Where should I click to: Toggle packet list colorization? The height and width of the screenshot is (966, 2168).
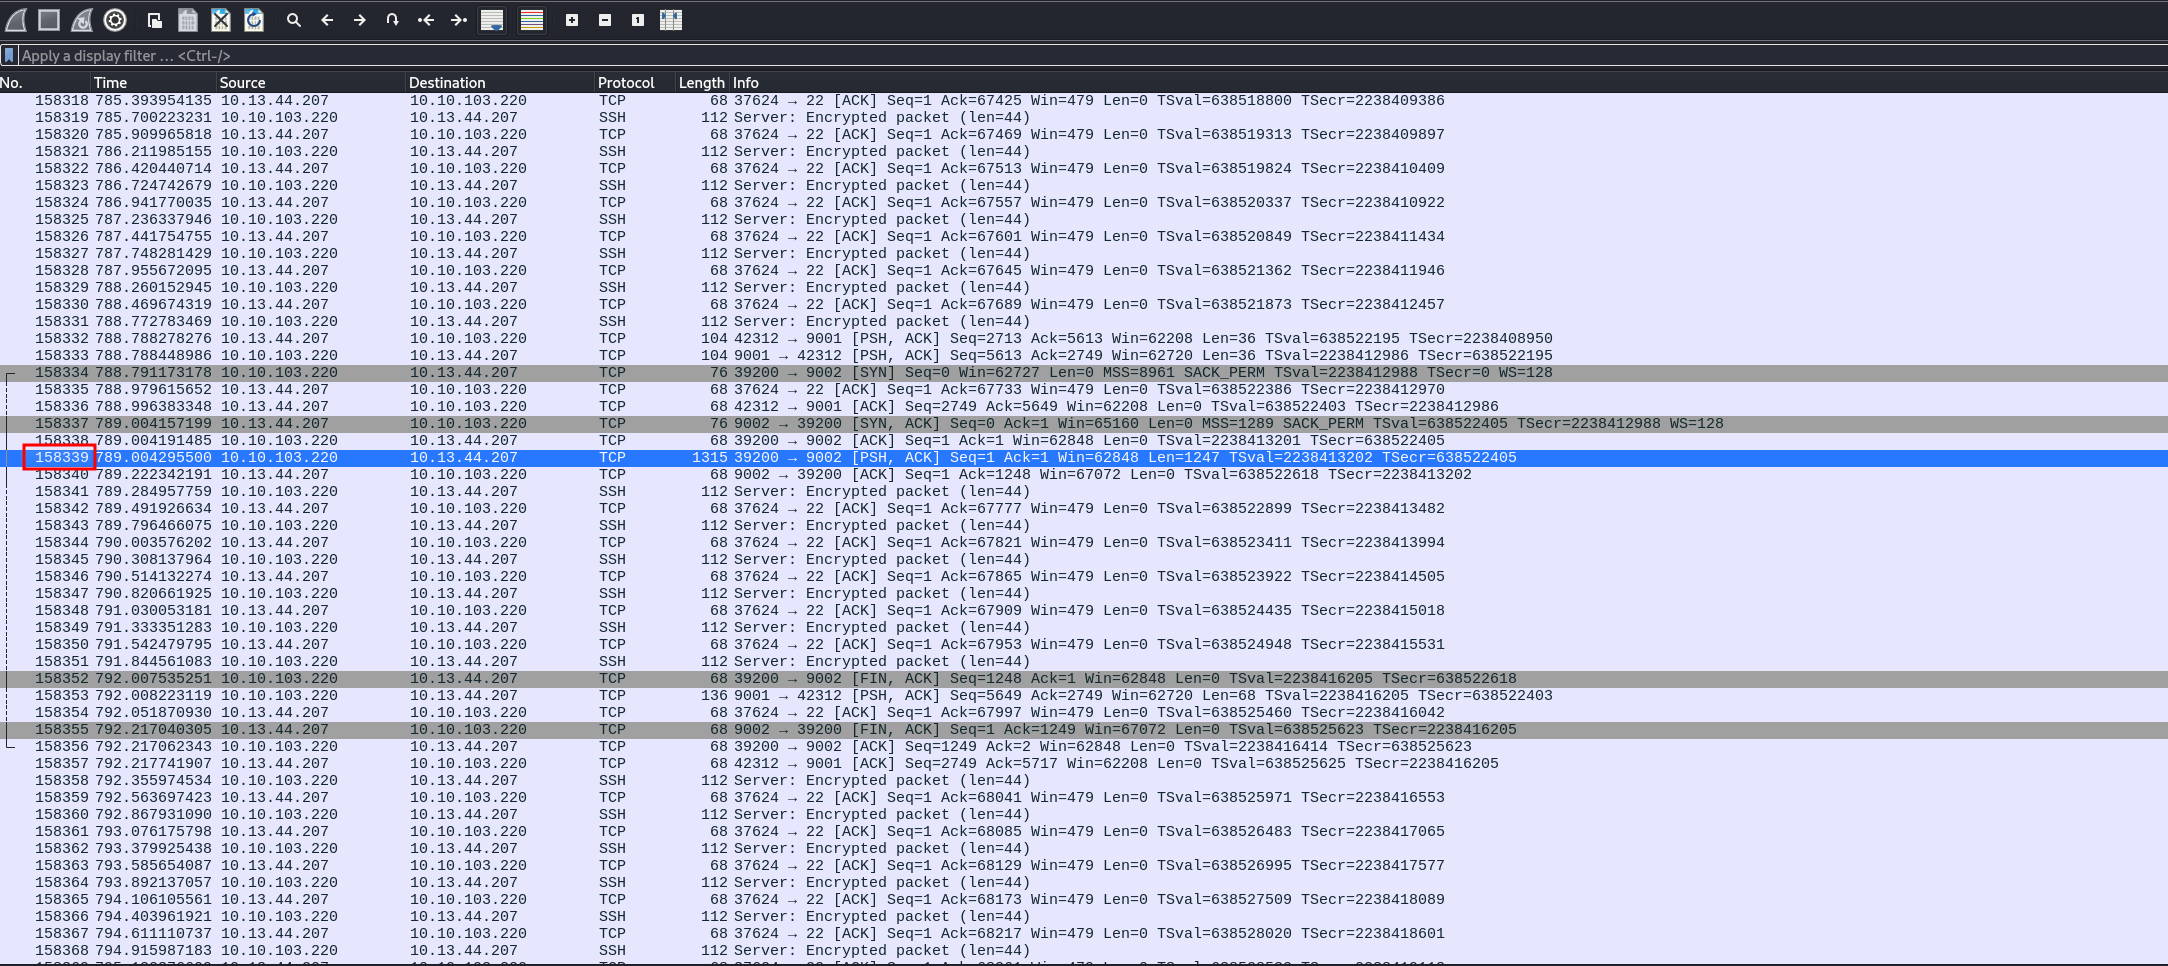point(533,20)
